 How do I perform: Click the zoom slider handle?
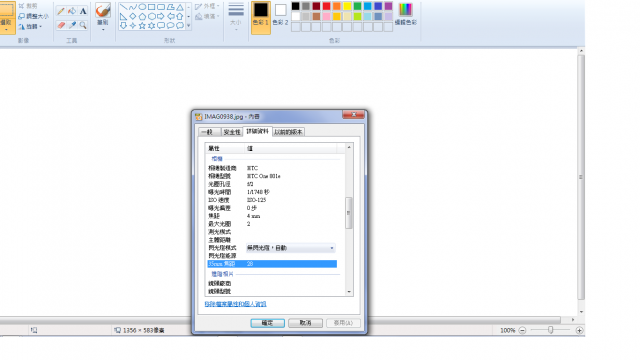click(x=551, y=330)
